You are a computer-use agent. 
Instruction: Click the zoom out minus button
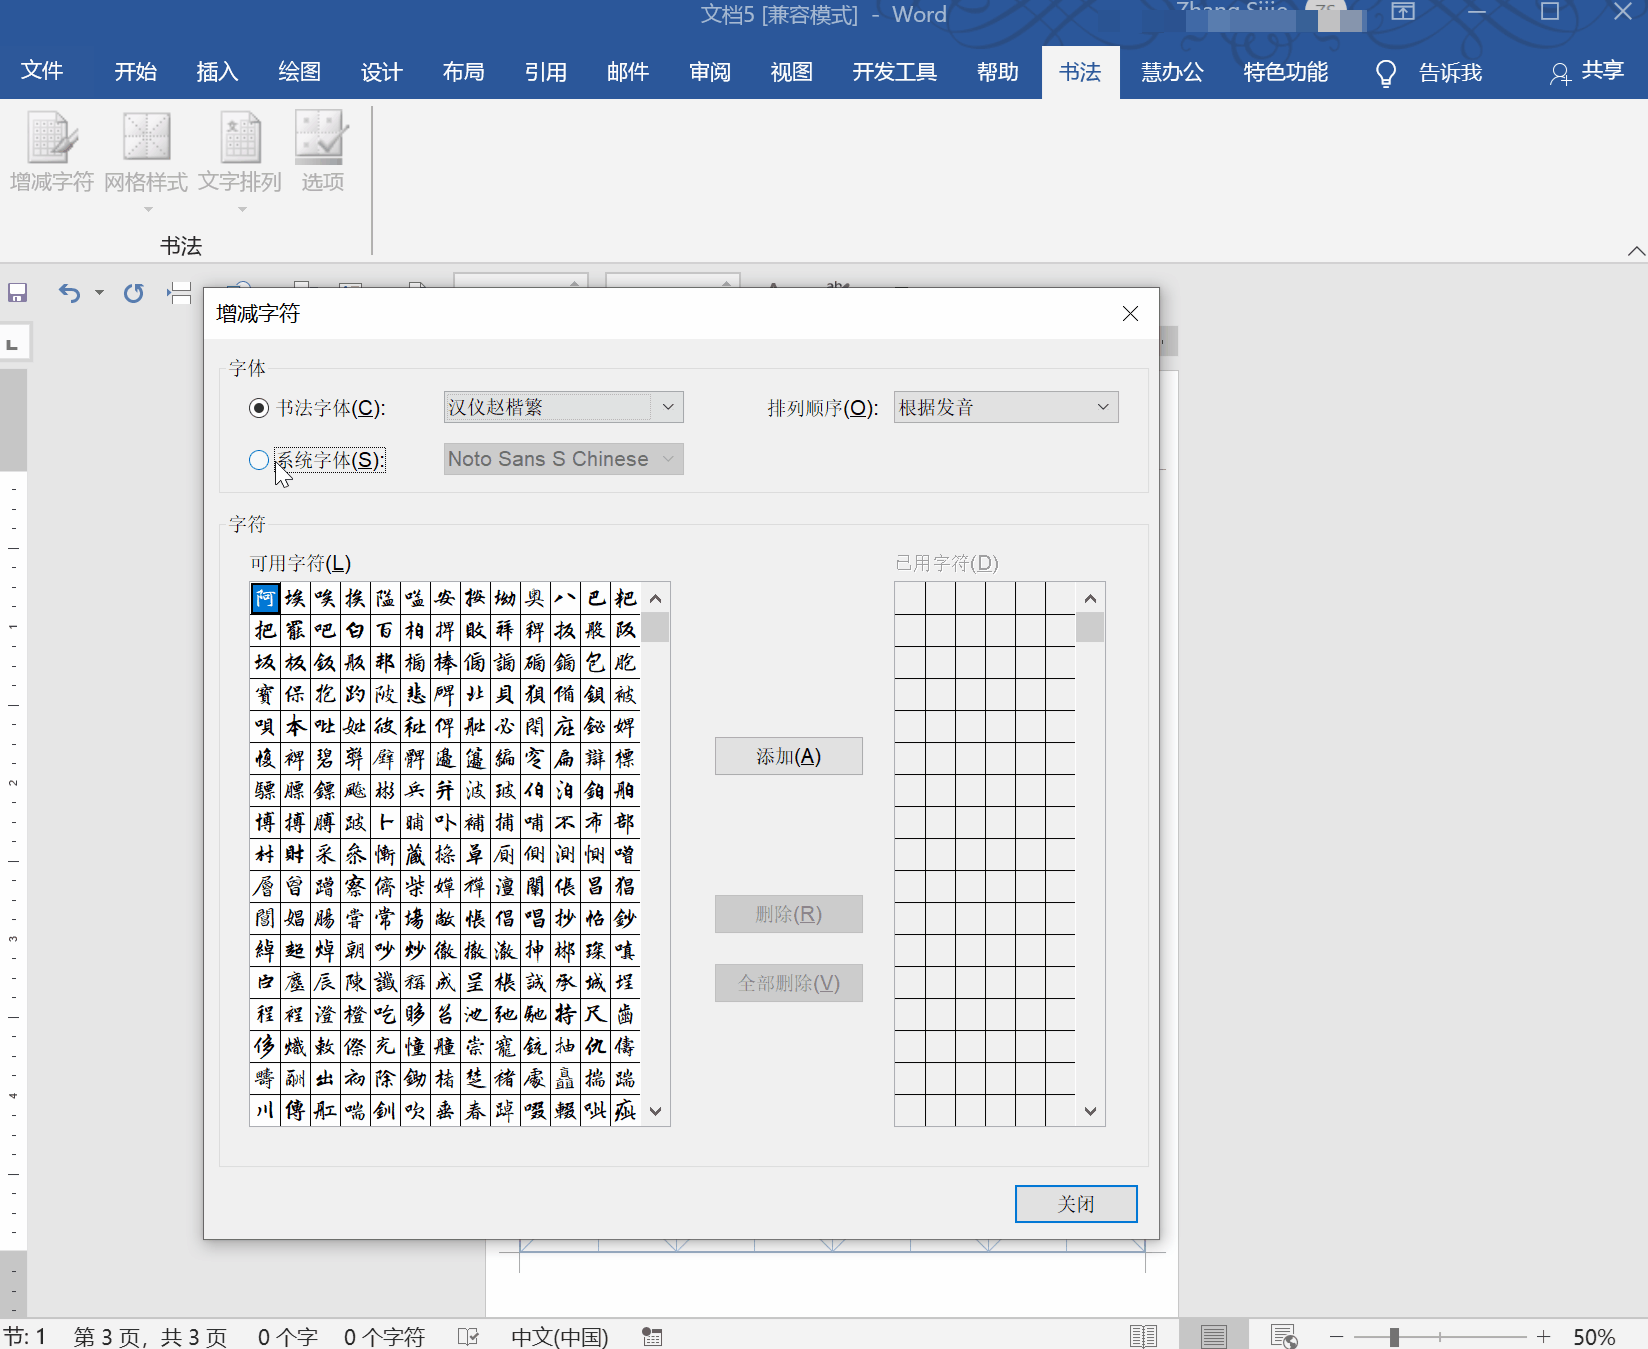(x=1337, y=1337)
